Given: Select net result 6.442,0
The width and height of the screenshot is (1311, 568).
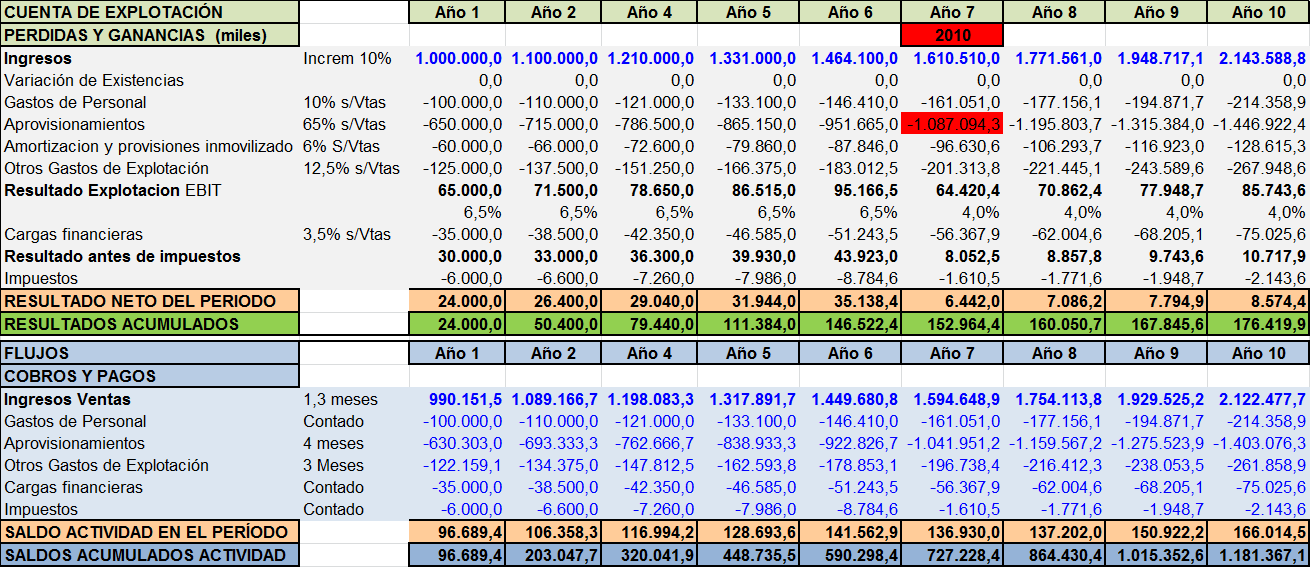Looking at the screenshot, I should click(x=951, y=301).
